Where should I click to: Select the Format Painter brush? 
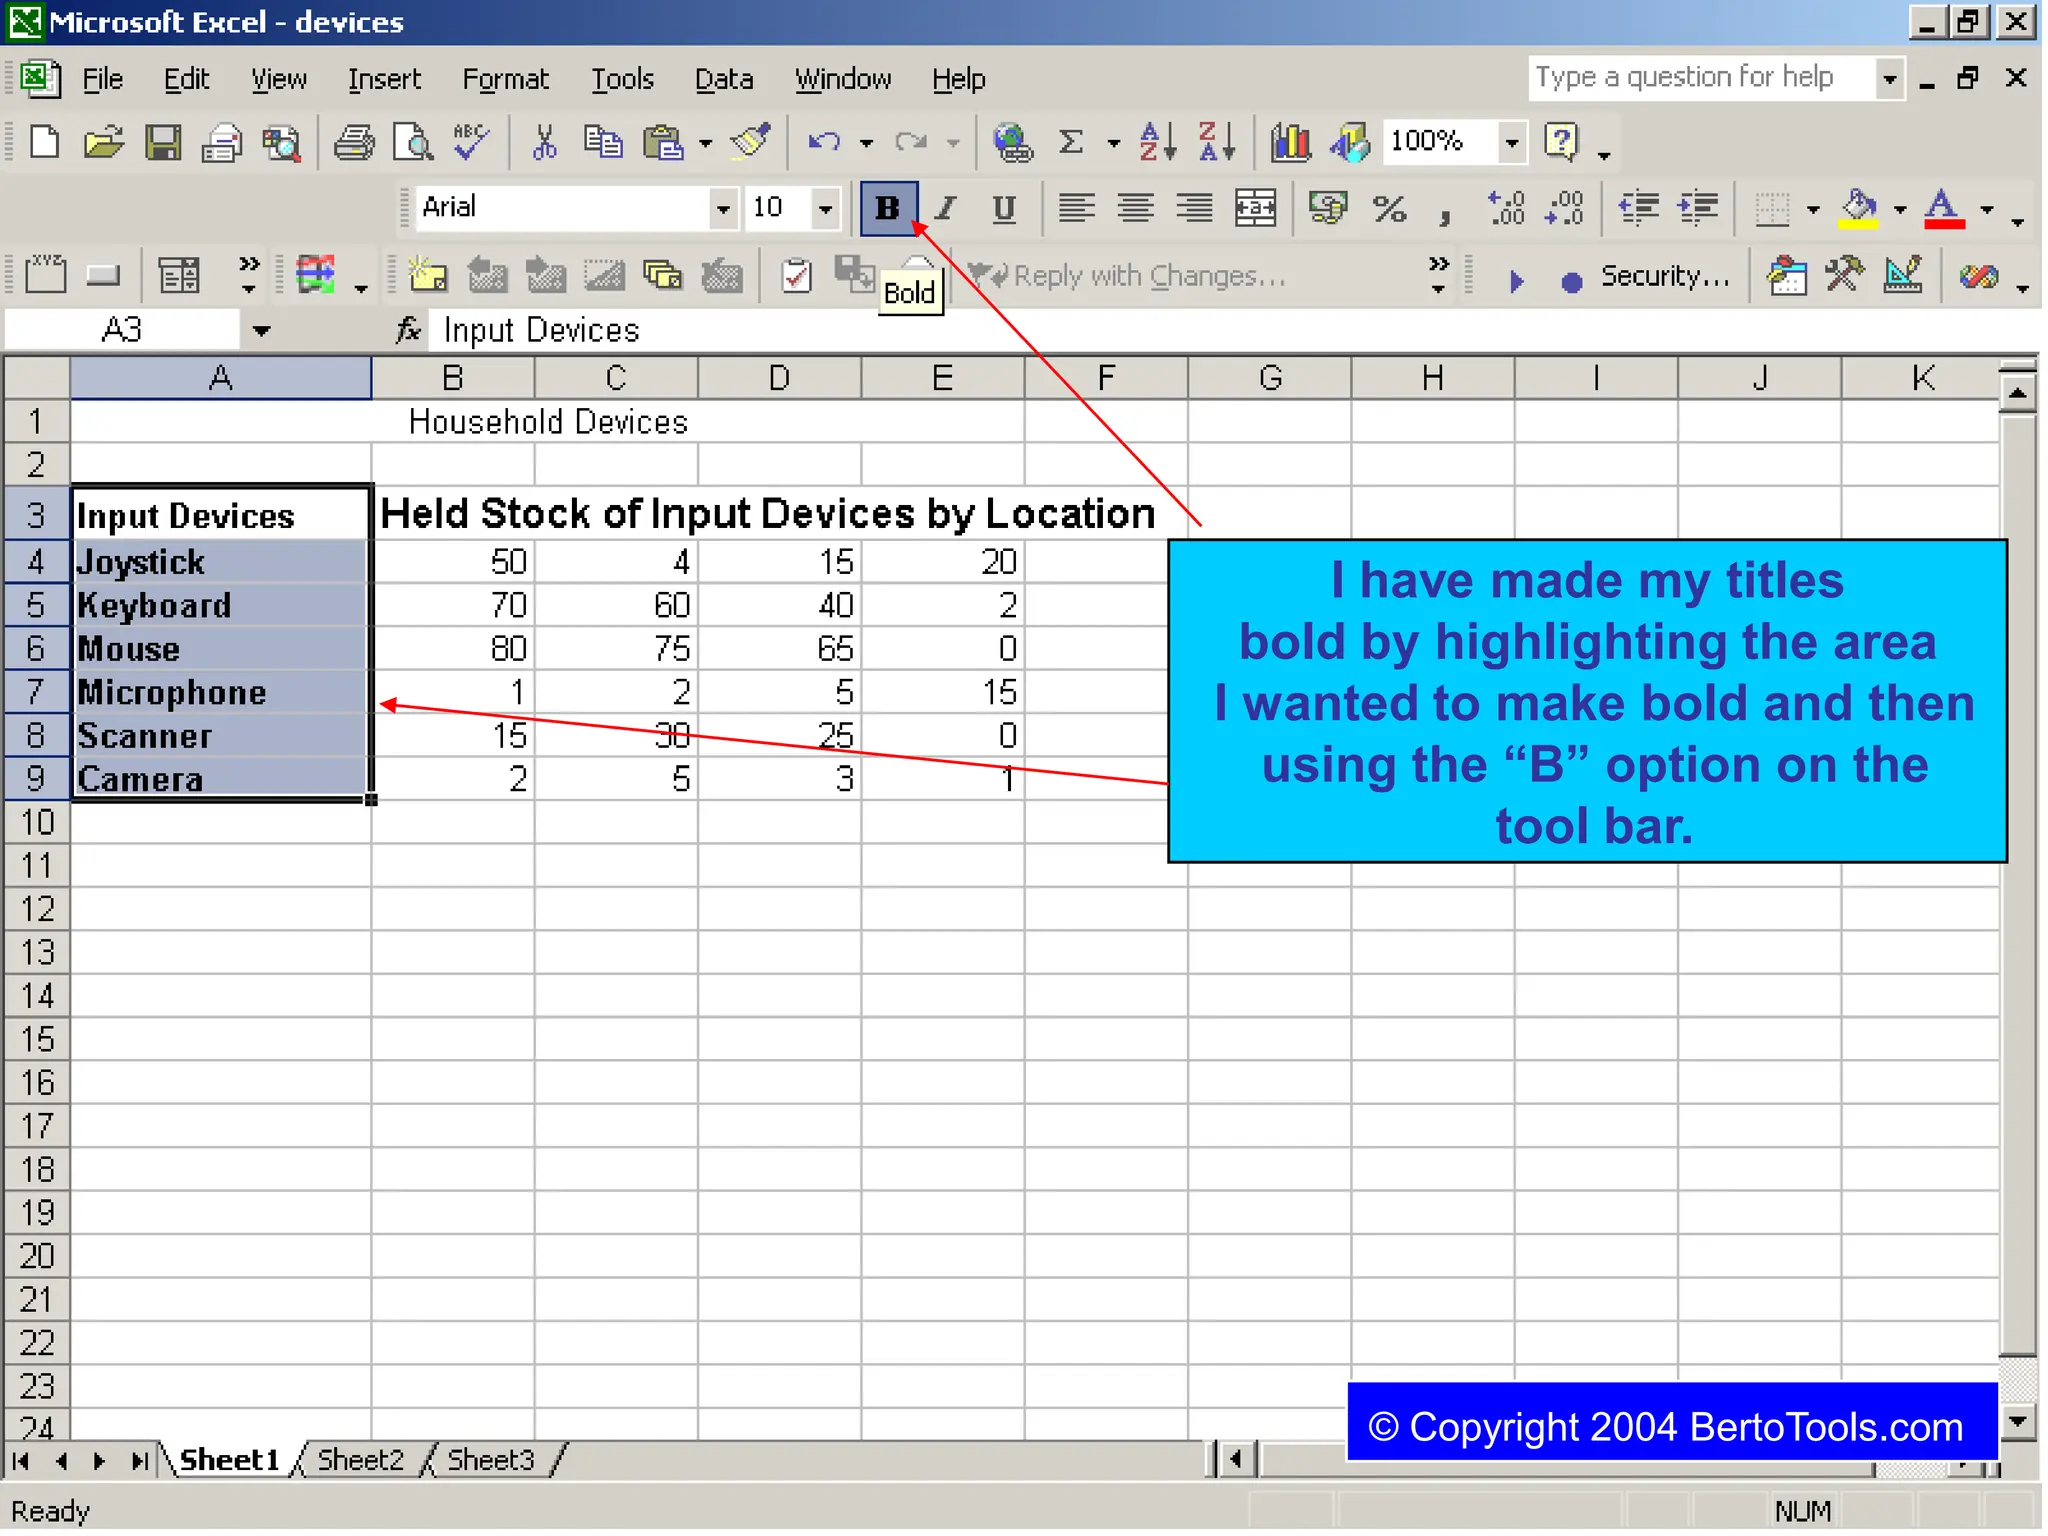751,143
